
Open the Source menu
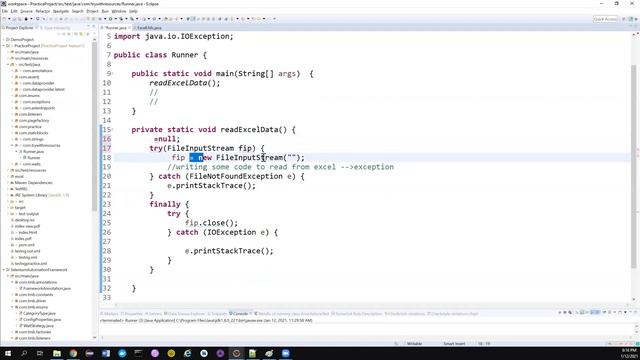[x=26, y=11]
